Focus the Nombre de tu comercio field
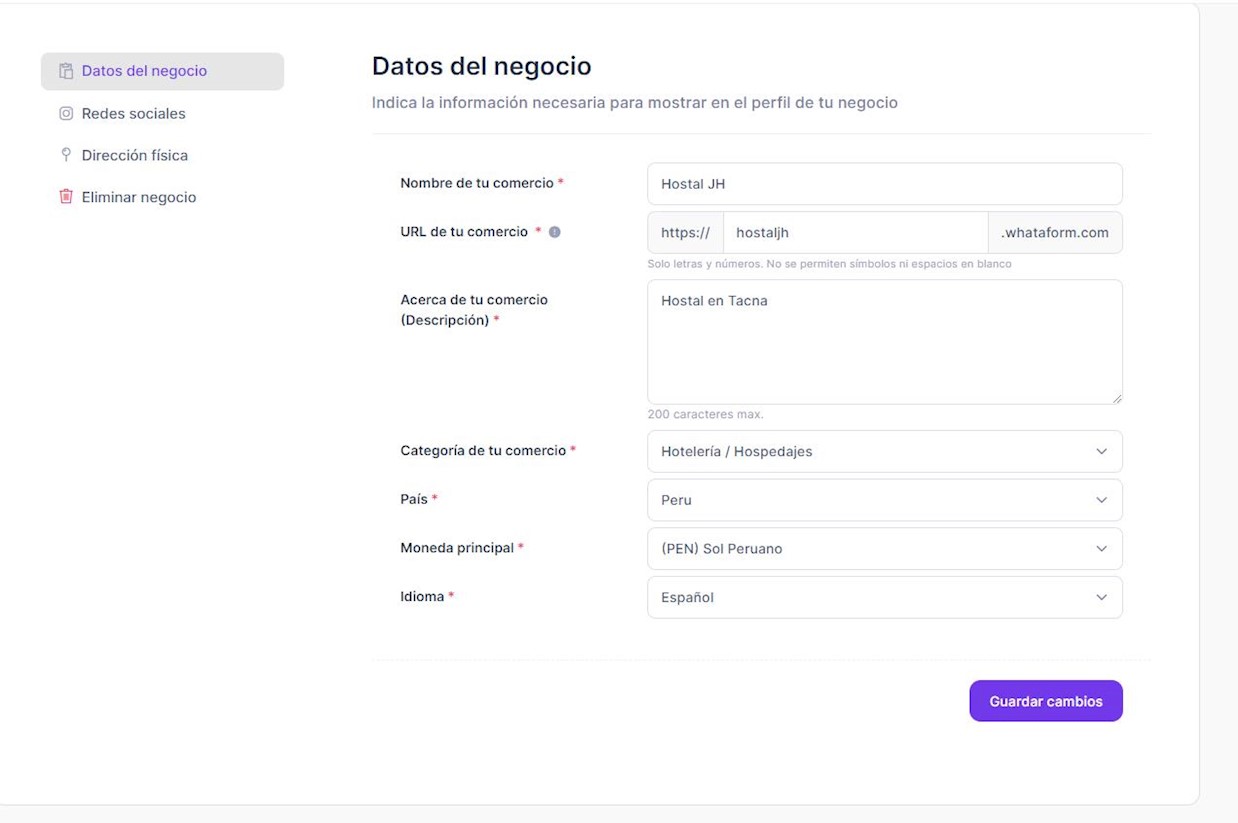The width and height of the screenshot is (1238, 823). click(884, 184)
